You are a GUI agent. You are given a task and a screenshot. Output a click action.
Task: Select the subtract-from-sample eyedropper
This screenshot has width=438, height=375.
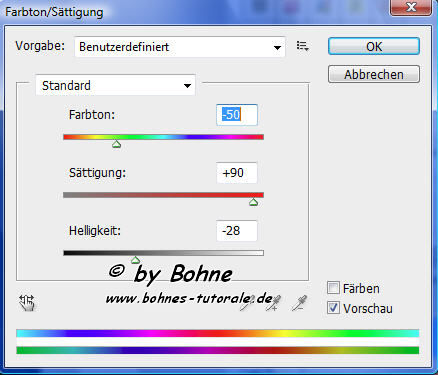299,303
